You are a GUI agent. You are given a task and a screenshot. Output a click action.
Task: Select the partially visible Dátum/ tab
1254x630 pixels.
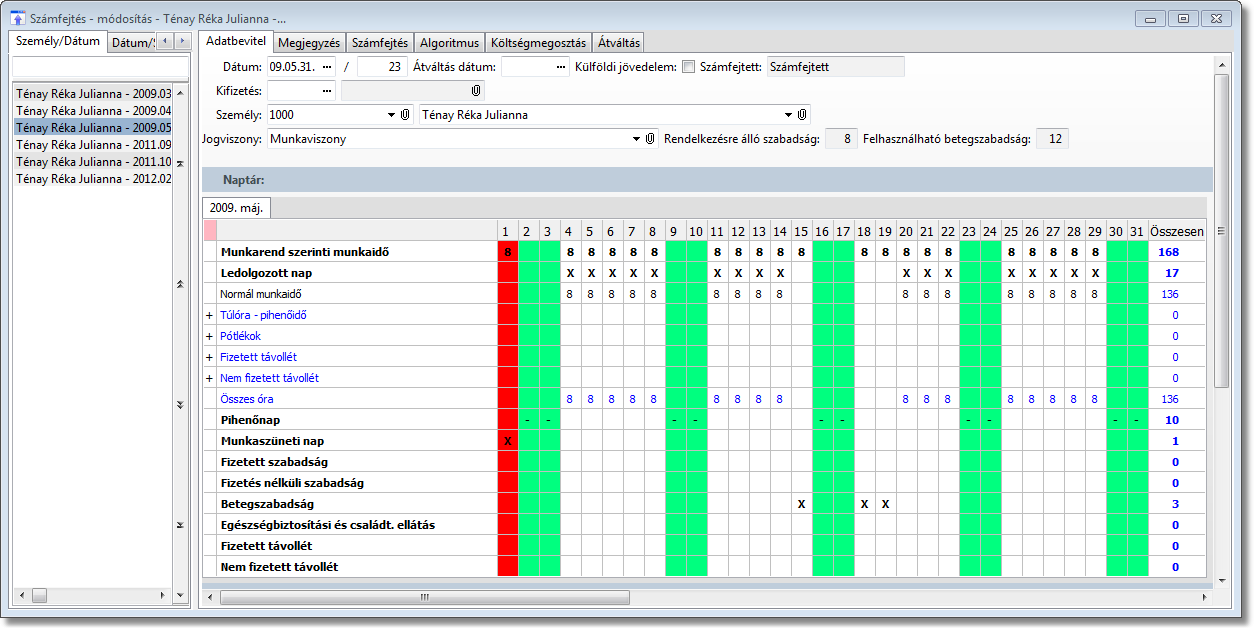(x=132, y=43)
